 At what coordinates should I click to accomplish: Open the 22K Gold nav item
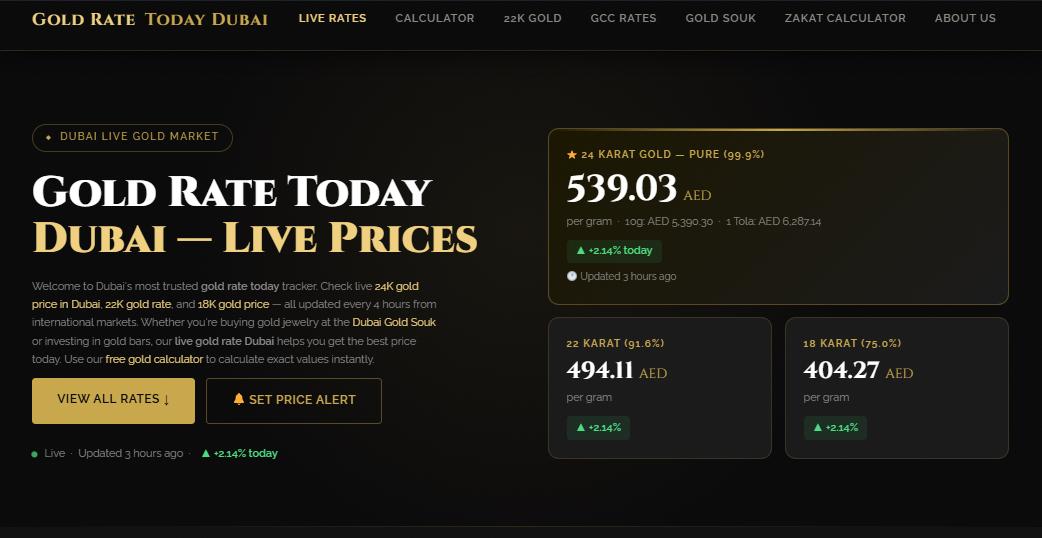coord(533,18)
